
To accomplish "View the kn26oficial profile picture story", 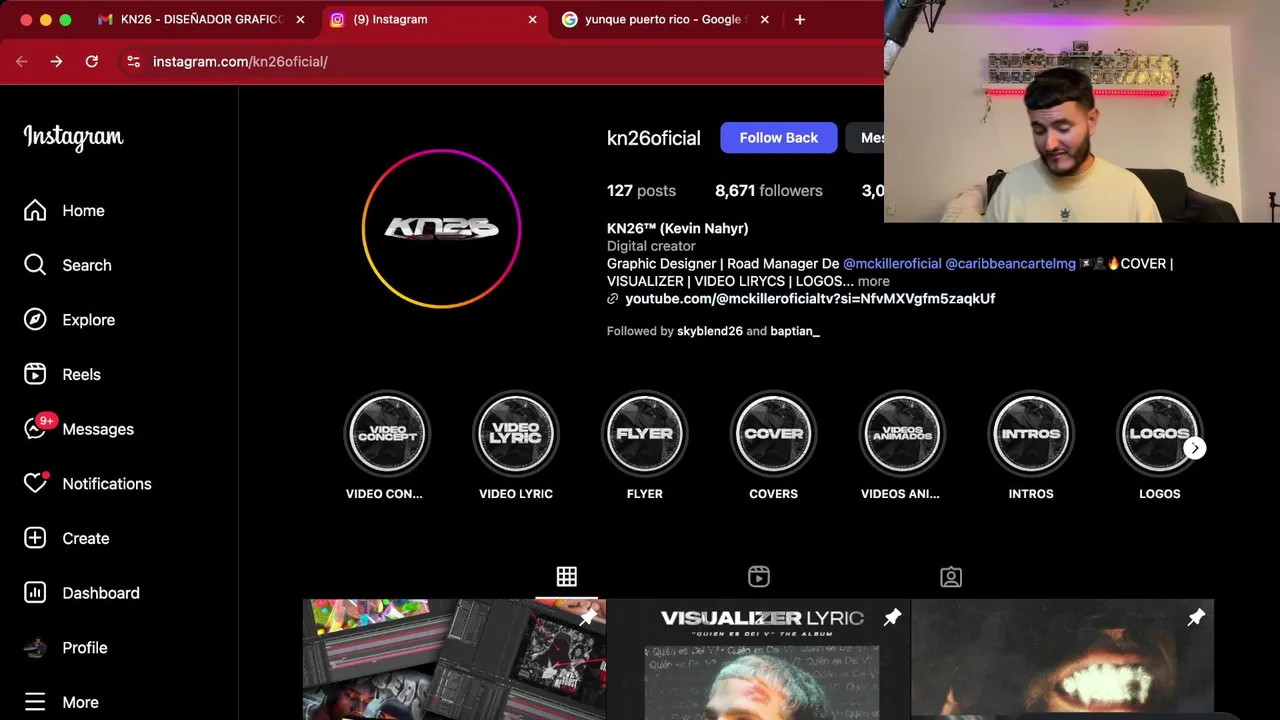I will pyautogui.click(x=441, y=228).
